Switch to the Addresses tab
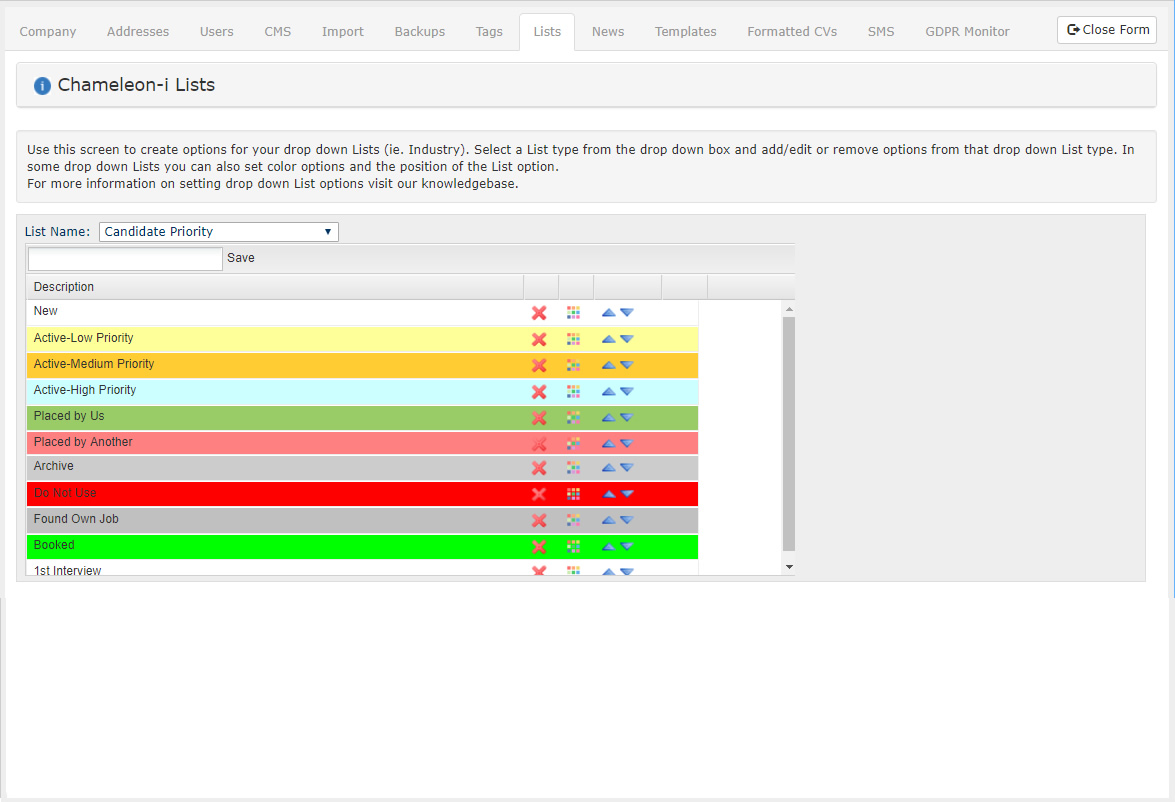 (138, 31)
